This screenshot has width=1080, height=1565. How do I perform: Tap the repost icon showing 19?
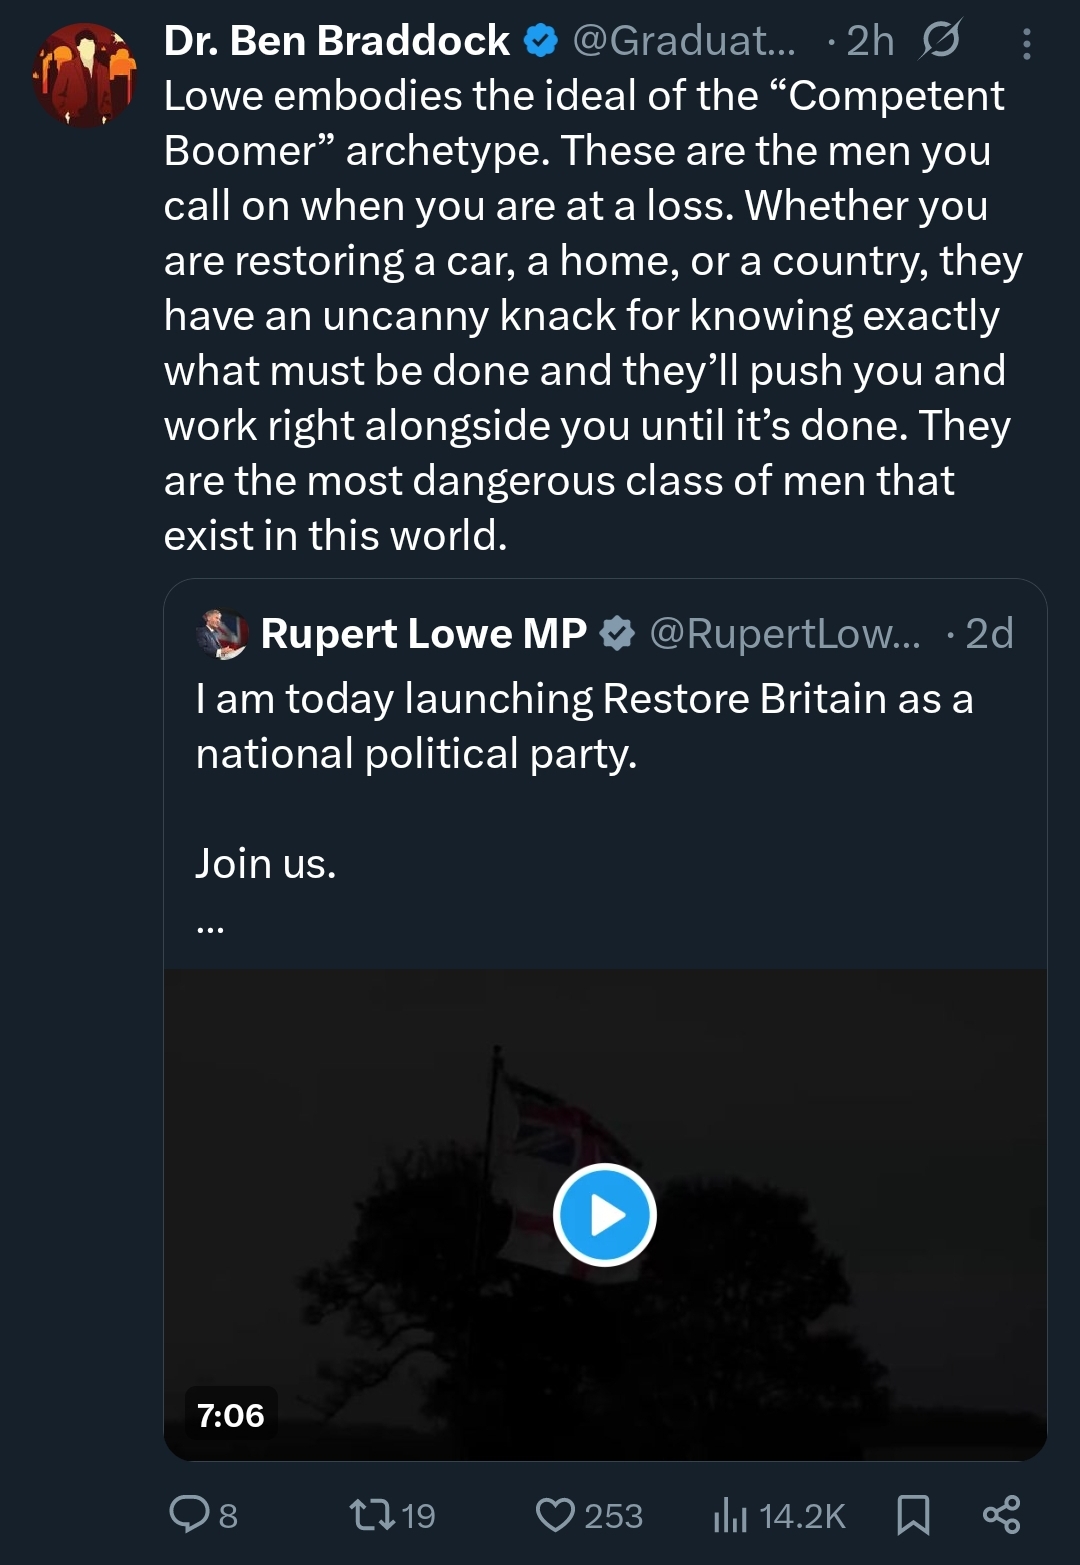374,1515
